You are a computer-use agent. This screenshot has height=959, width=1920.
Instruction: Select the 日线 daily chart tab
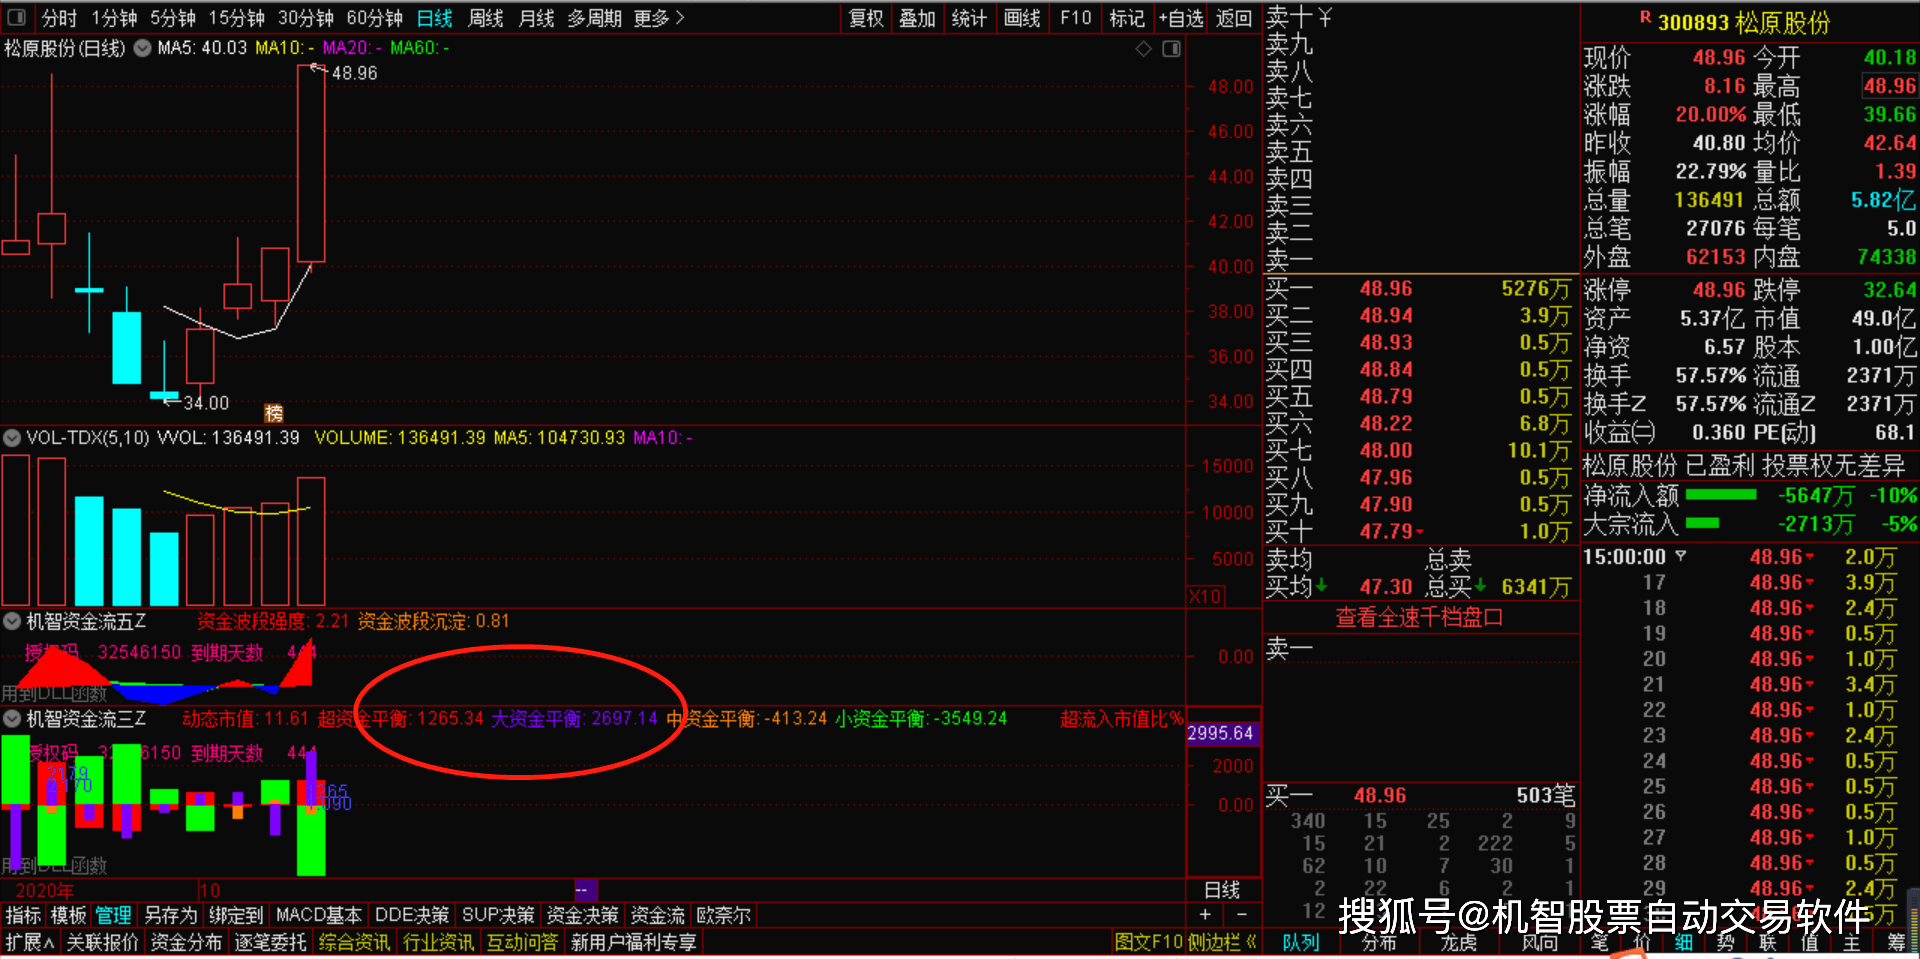434,18
